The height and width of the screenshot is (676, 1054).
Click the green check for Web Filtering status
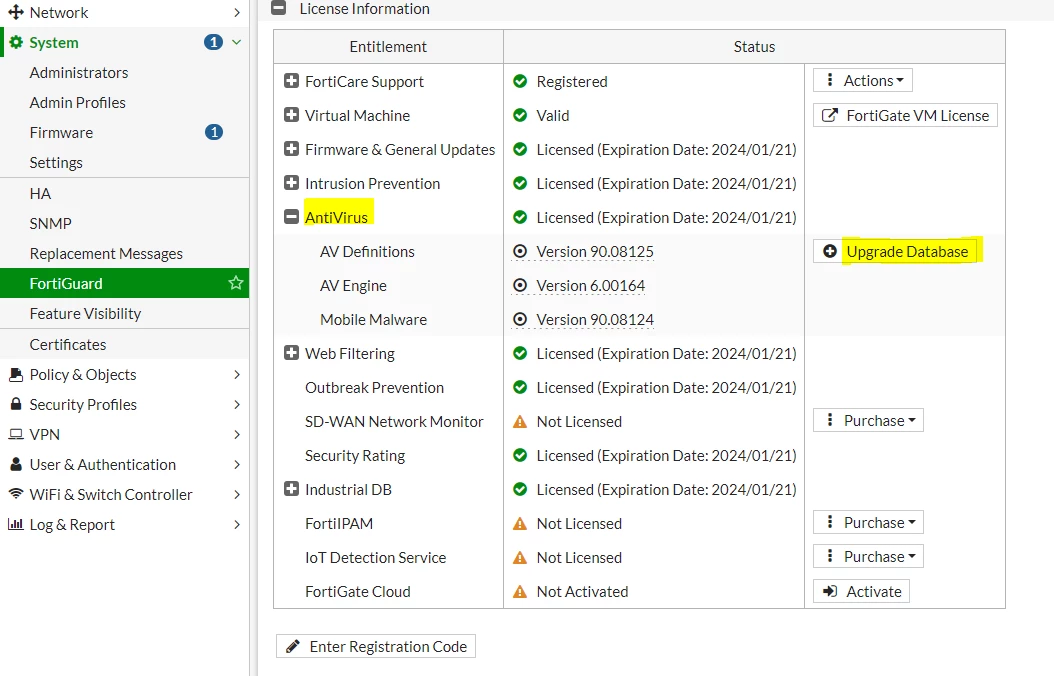point(520,353)
